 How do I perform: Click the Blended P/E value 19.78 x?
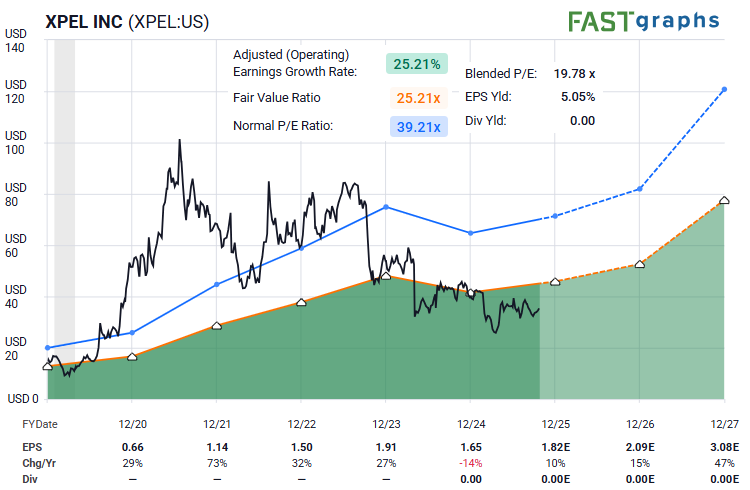pyautogui.click(x=574, y=73)
